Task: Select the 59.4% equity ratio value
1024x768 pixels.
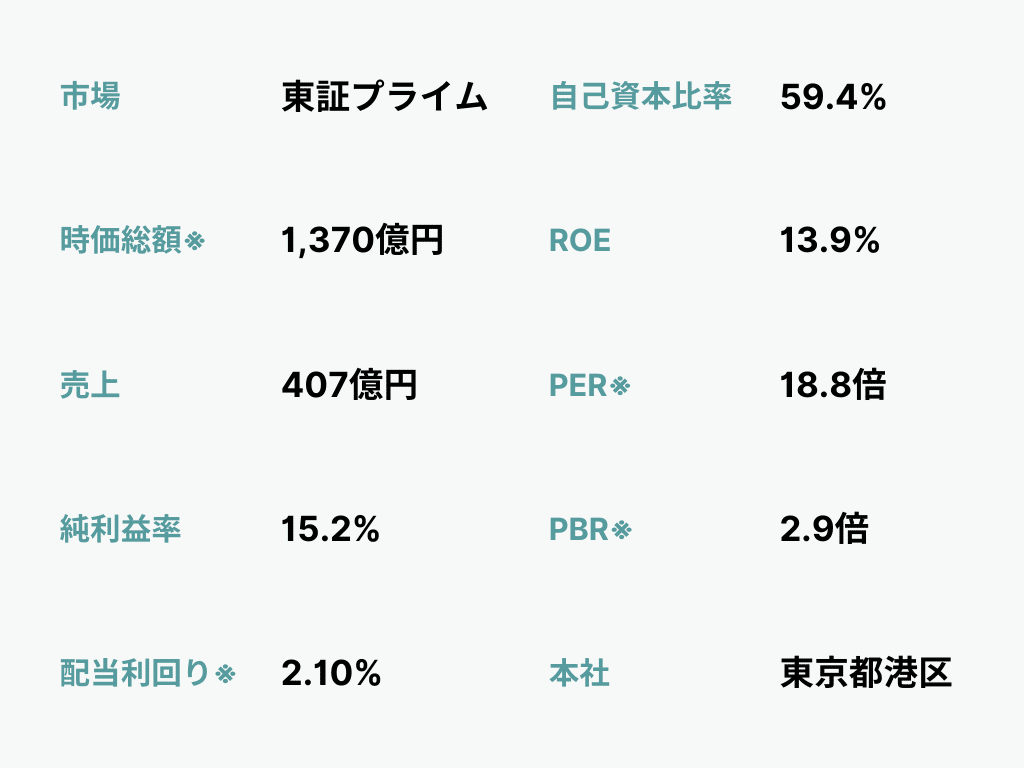Action: 833,97
